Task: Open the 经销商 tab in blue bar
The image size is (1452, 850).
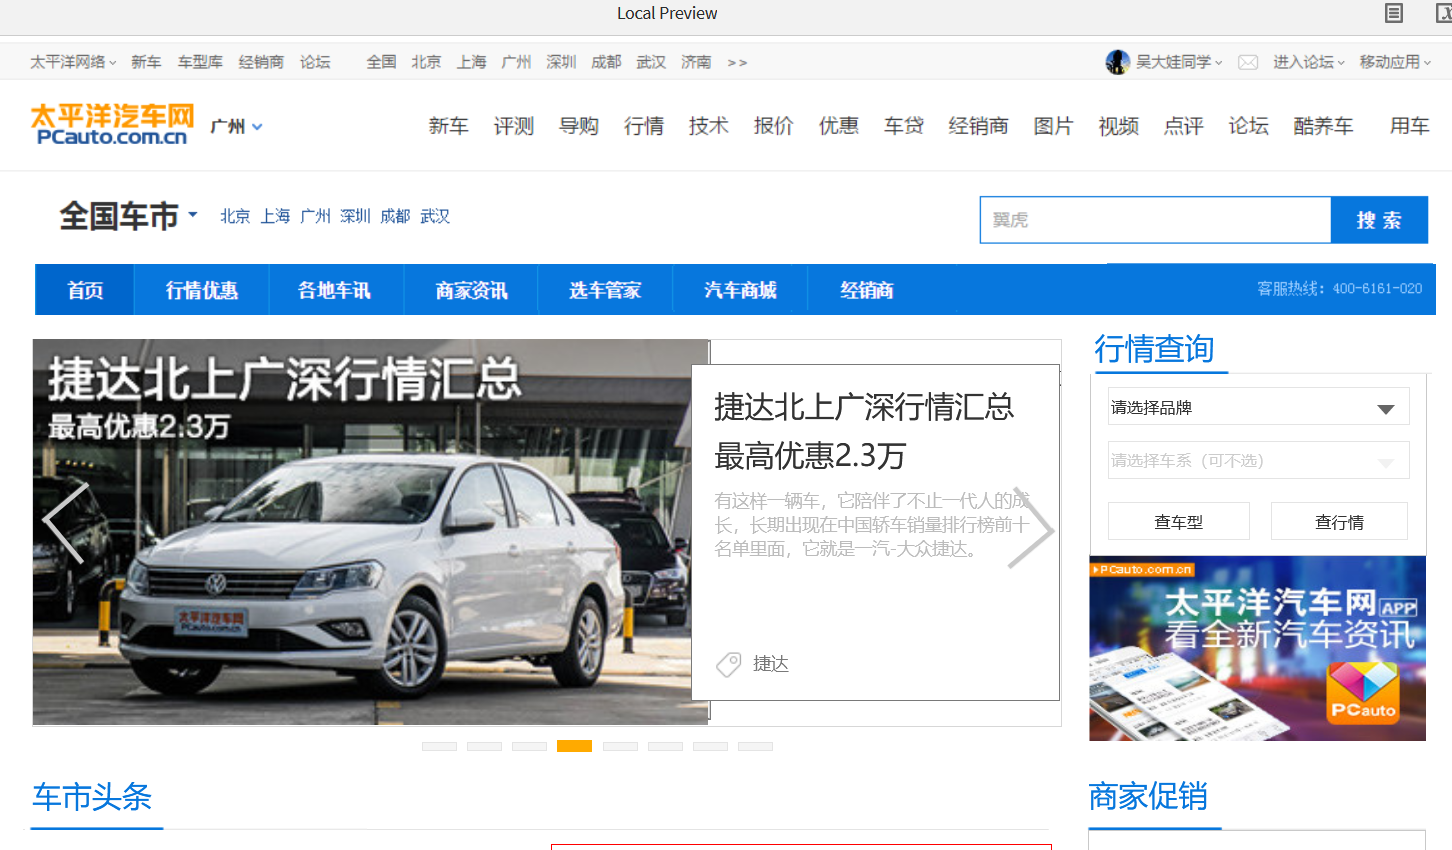Action: coord(867,290)
